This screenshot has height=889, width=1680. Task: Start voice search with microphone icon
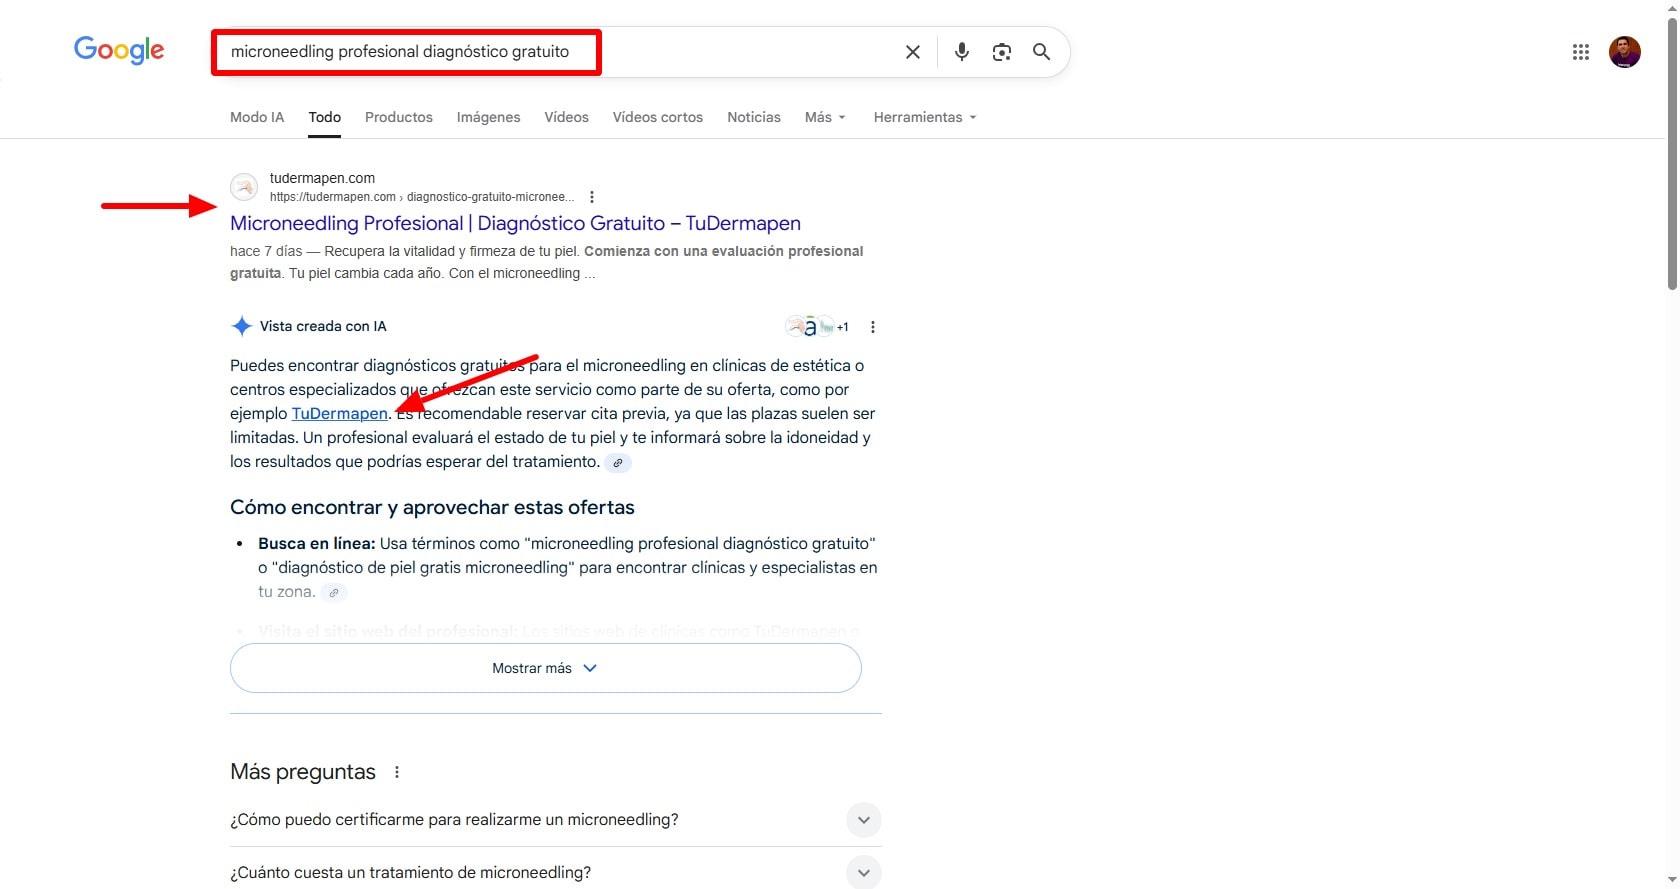pyautogui.click(x=961, y=52)
